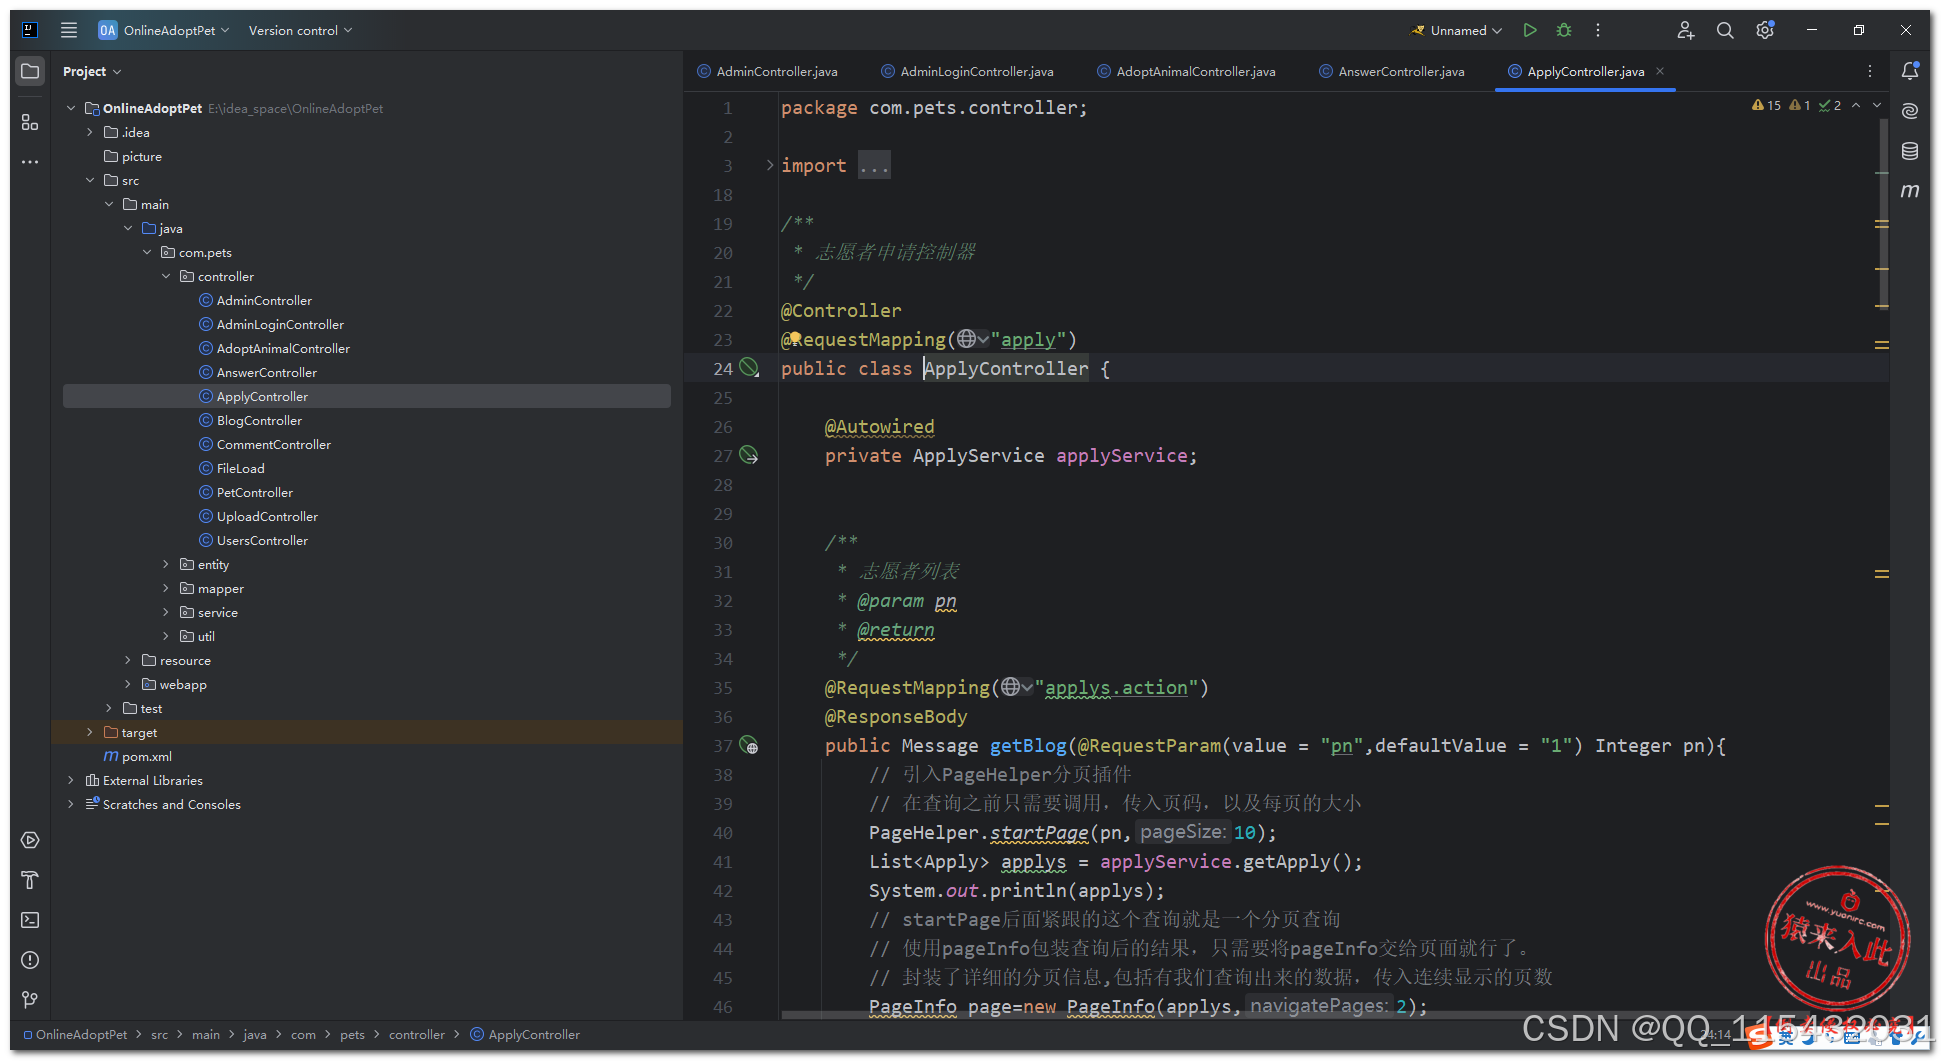Close the ApplyController.java tab
The width and height of the screenshot is (1941, 1061).
pos(1660,71)
